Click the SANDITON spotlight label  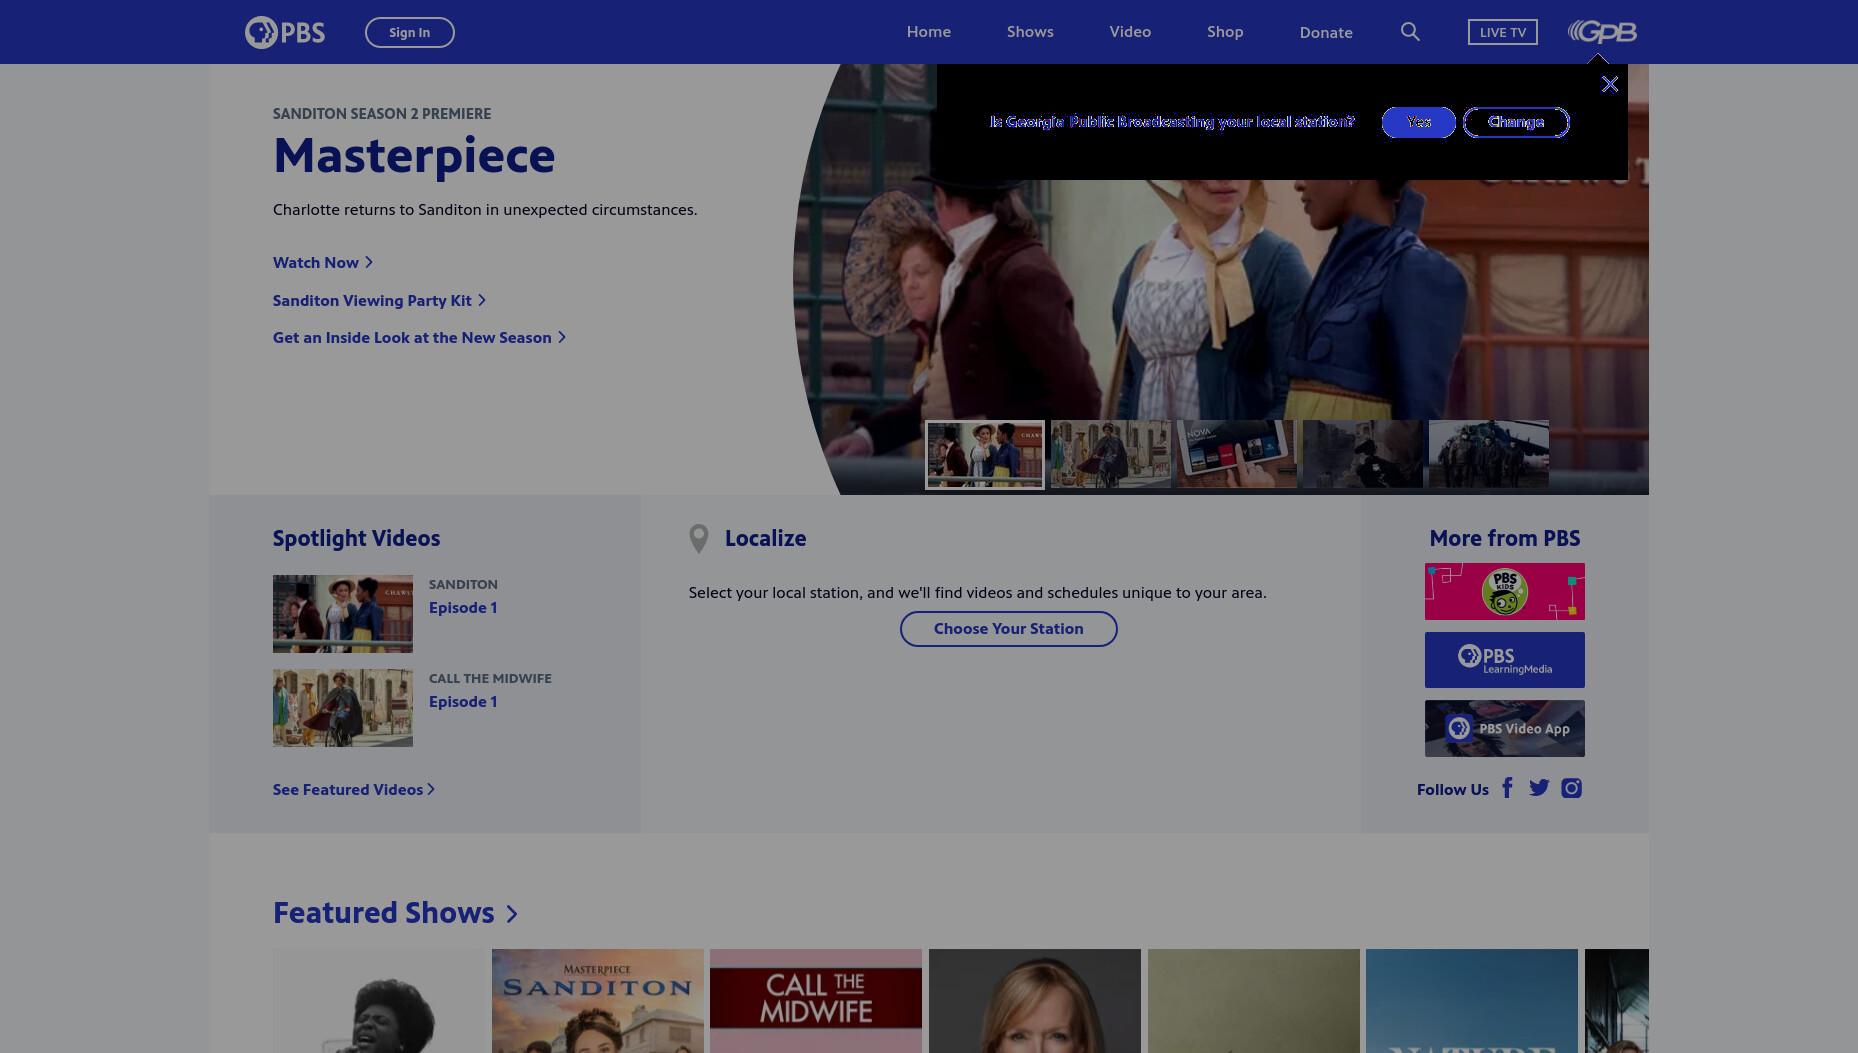(463, 585)
